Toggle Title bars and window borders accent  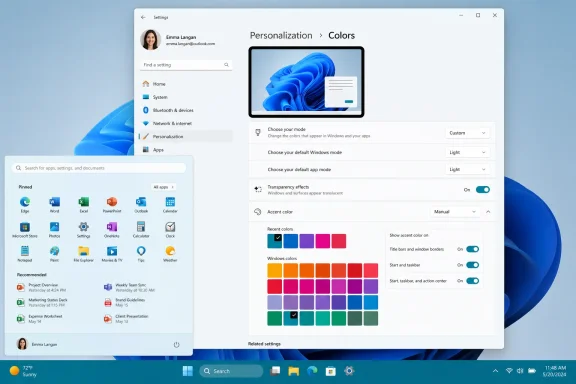point(472,249)
